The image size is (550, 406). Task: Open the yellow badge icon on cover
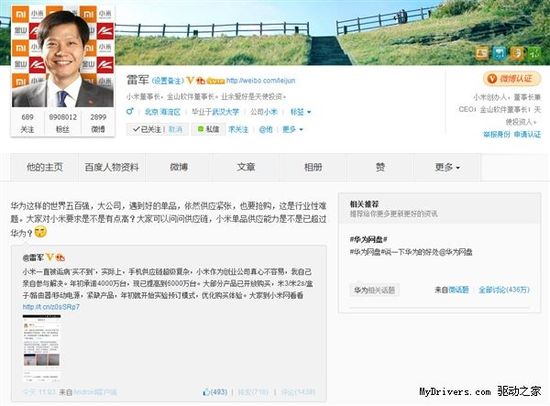(x=516, y=53)
